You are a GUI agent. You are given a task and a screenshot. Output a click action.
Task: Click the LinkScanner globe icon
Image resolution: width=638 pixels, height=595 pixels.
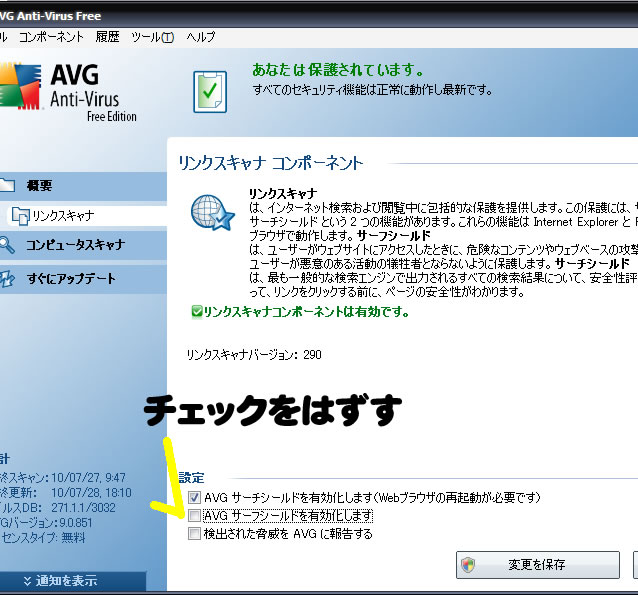point(213,212)
